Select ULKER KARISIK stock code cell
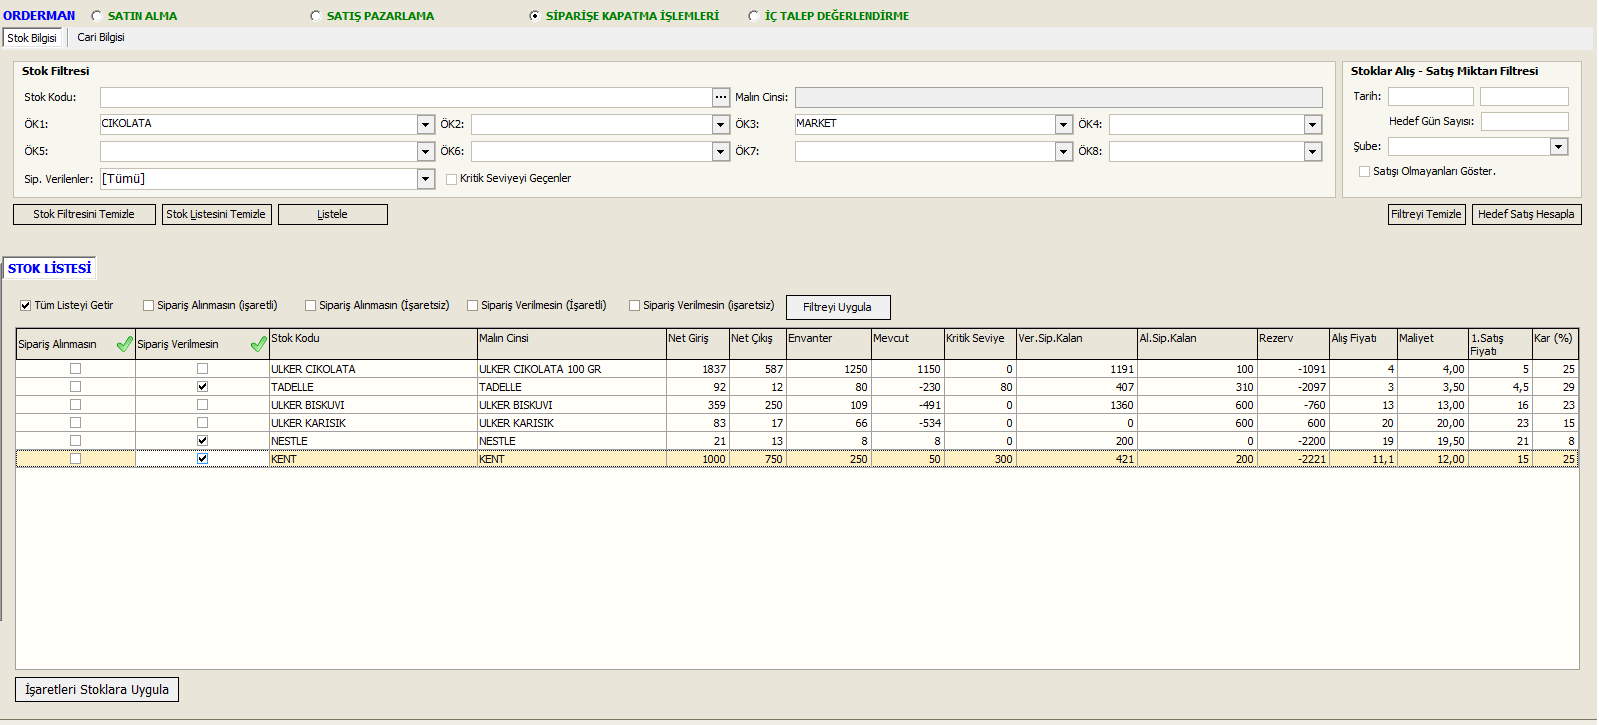This screenshot has width=1599, height=725. (373, 423)
